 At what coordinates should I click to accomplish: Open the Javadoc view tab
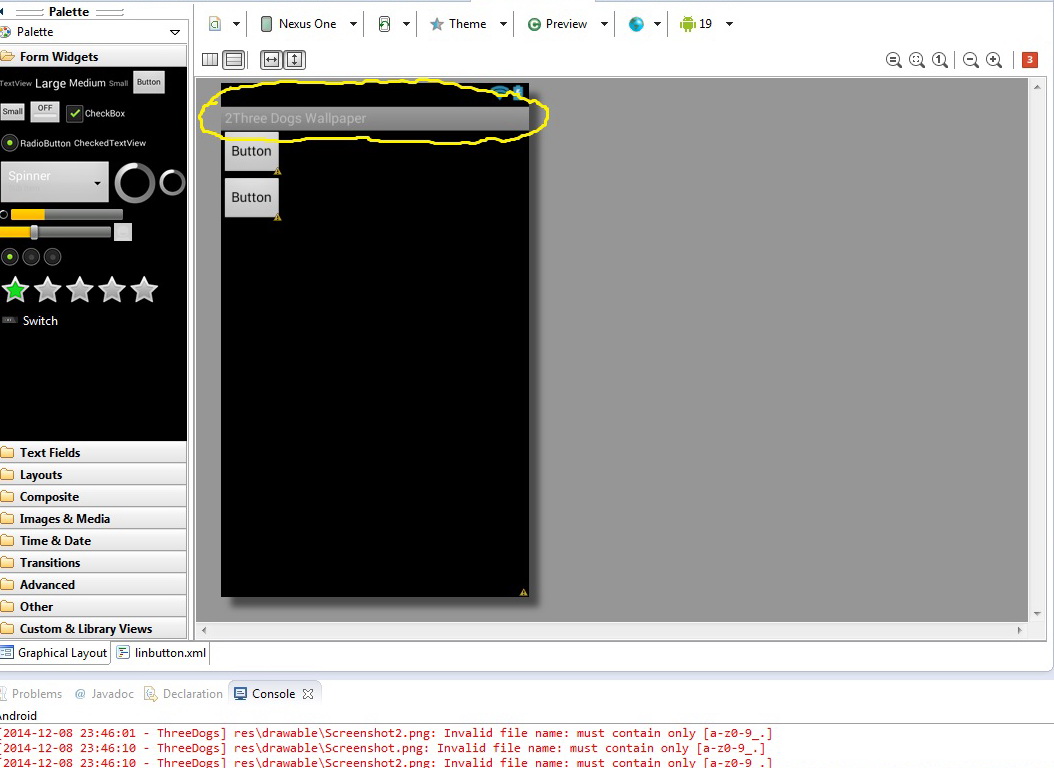tap(104, 694)
